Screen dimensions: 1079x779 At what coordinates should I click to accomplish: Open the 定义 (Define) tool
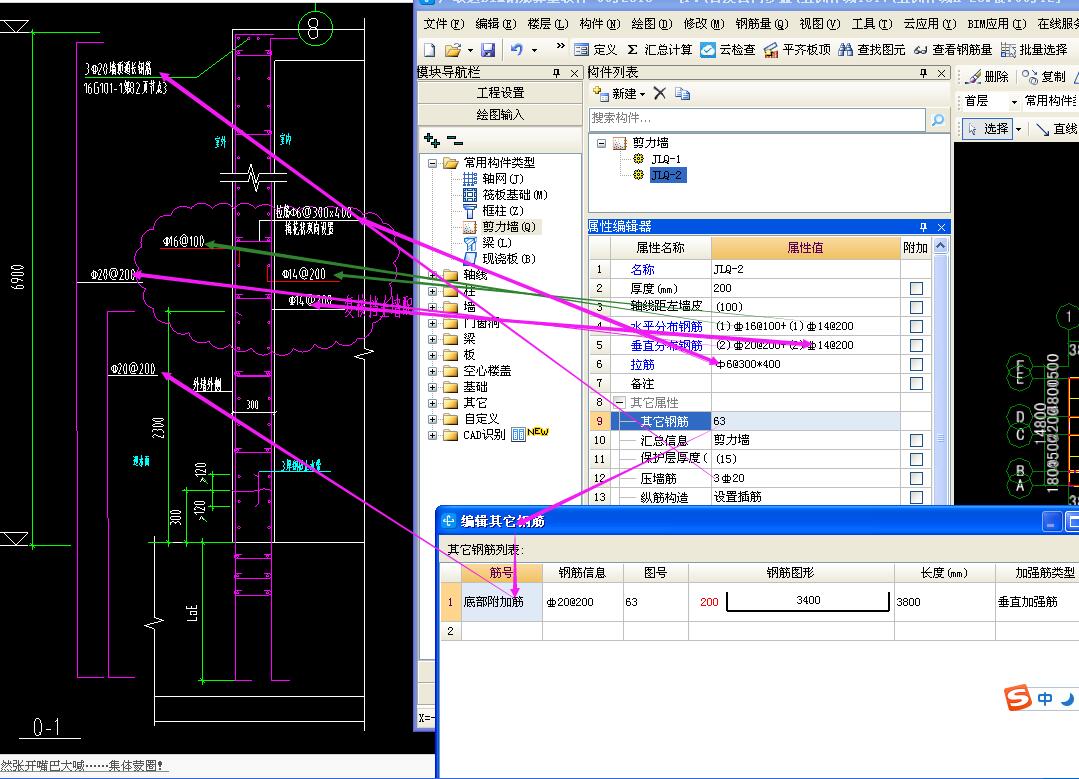(596, 50)
